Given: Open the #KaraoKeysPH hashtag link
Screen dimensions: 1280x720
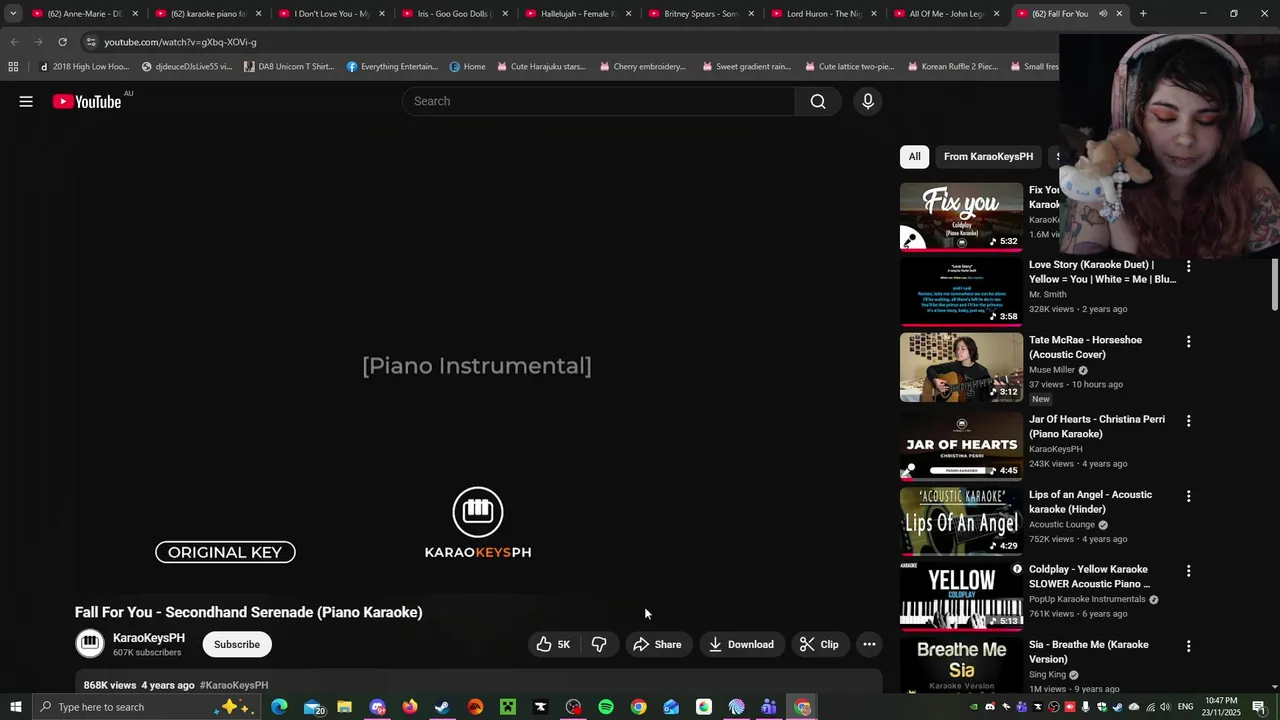Looking at the screenshot, I should coord(234,685).
